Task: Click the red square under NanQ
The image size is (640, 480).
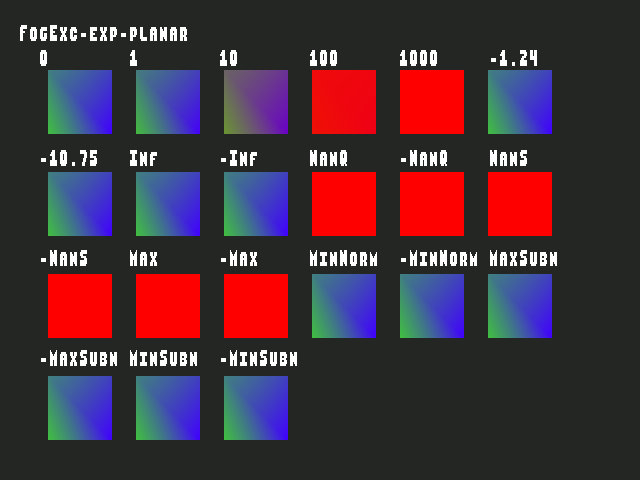Action: [x=344, y=204]
